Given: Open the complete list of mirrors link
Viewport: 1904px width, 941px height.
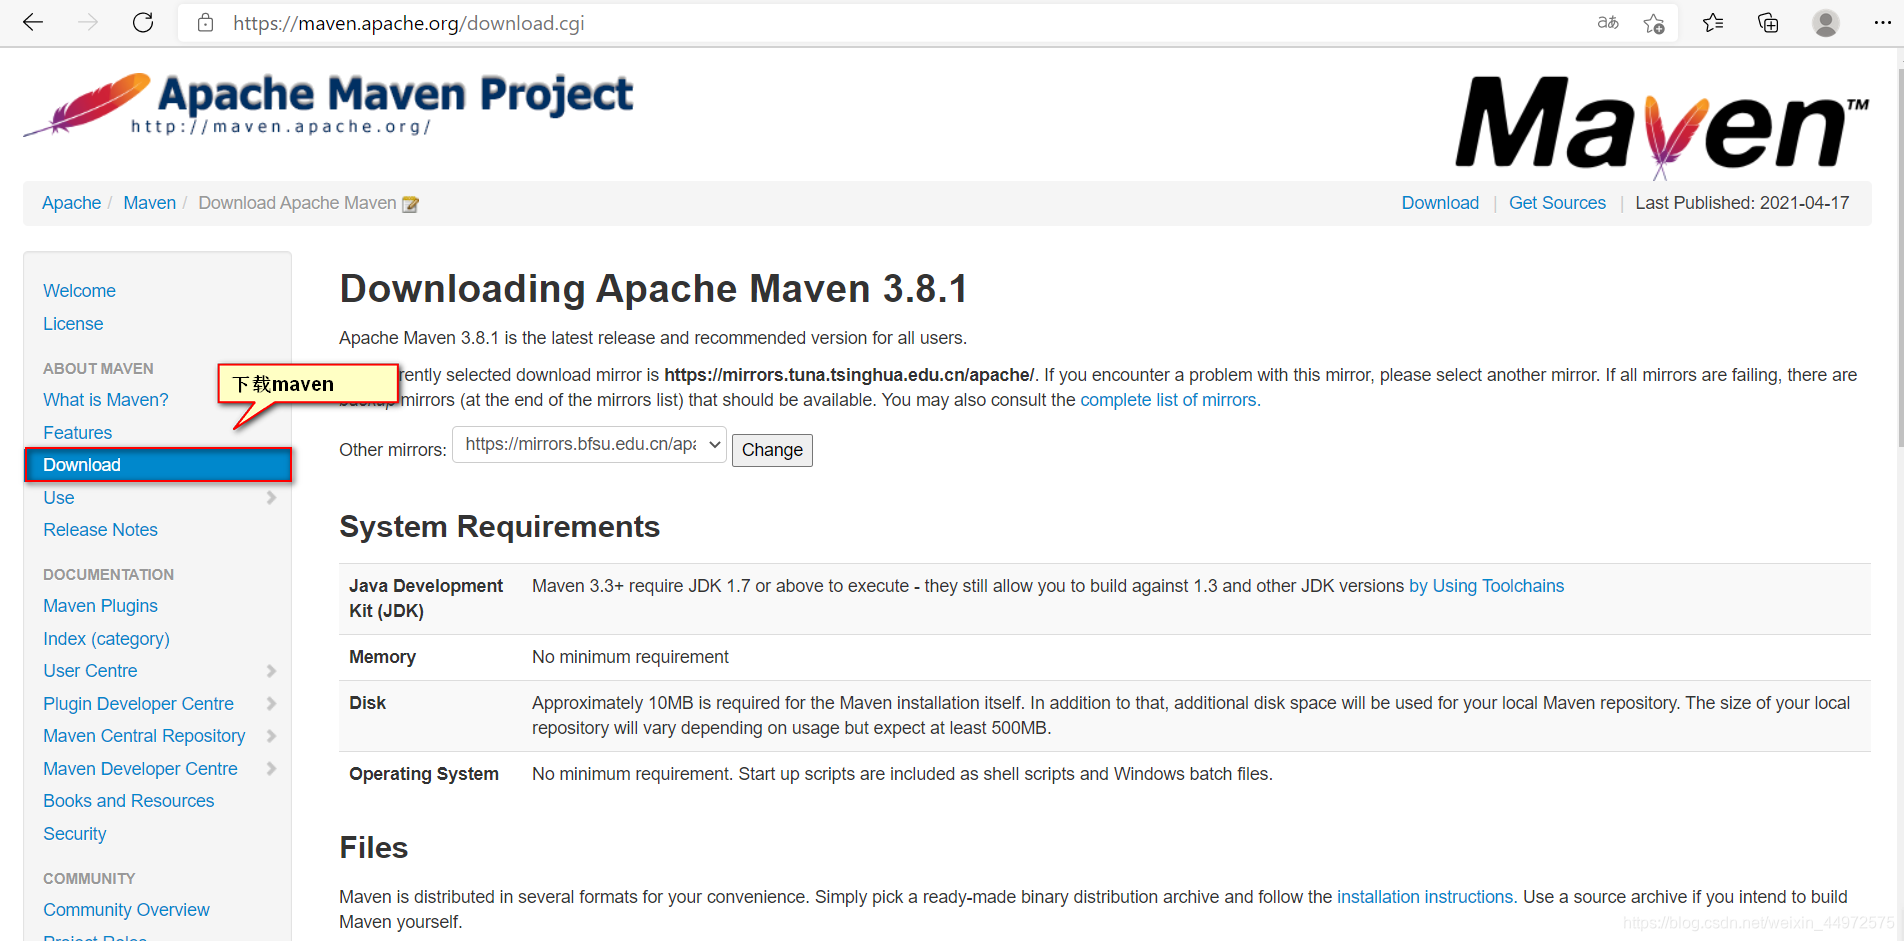Looking at the screenshot, I should (x=1168, y=400).
